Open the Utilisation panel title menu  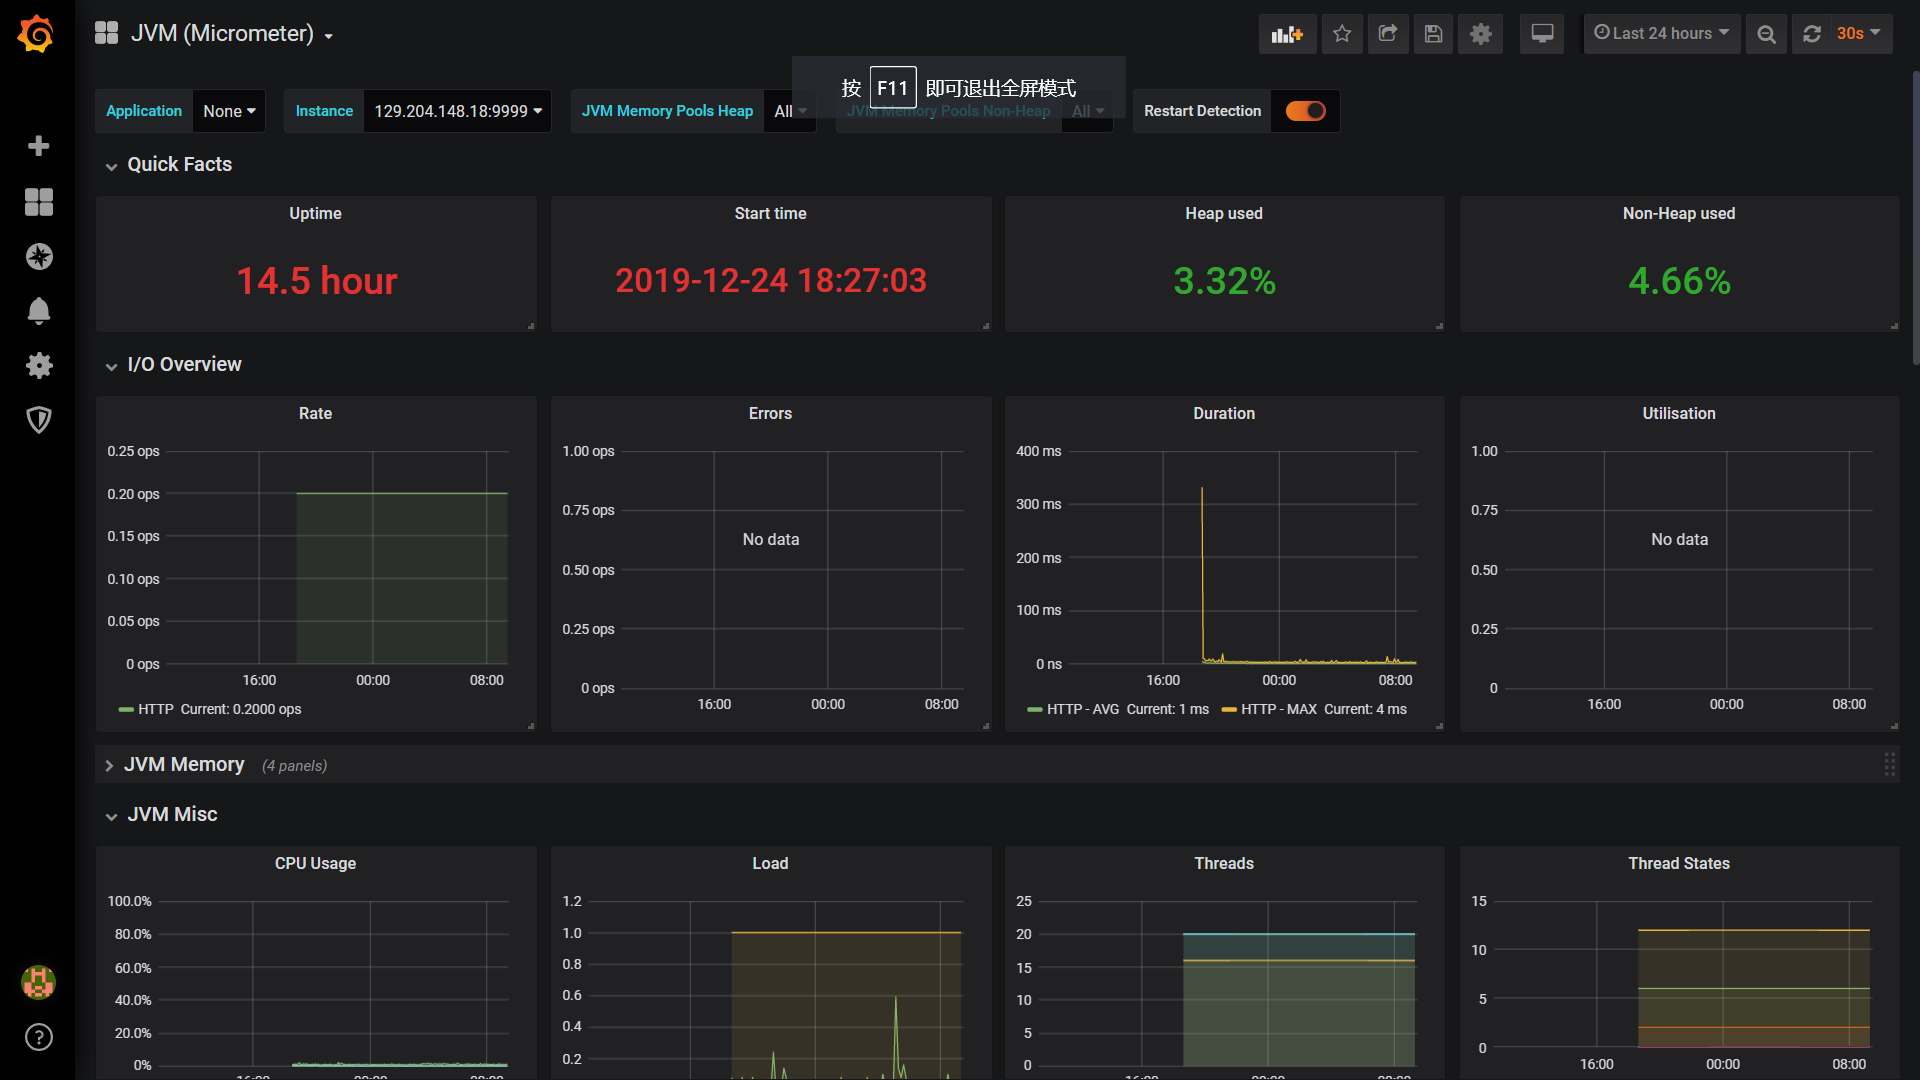coord(1679,414)
